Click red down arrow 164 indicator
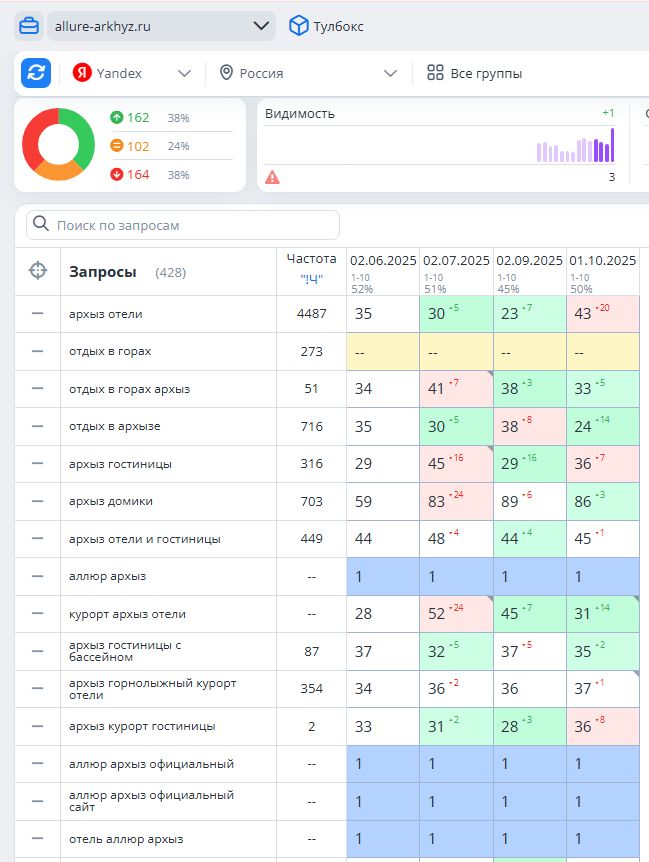 click(130, 174)
